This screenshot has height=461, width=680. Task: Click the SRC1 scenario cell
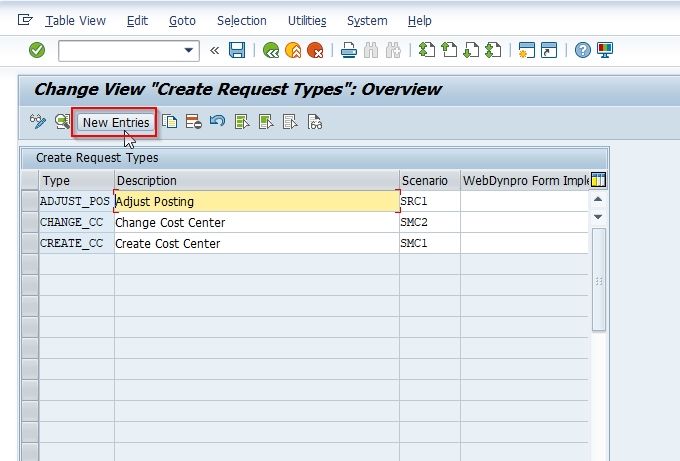[x=430, y=201]
